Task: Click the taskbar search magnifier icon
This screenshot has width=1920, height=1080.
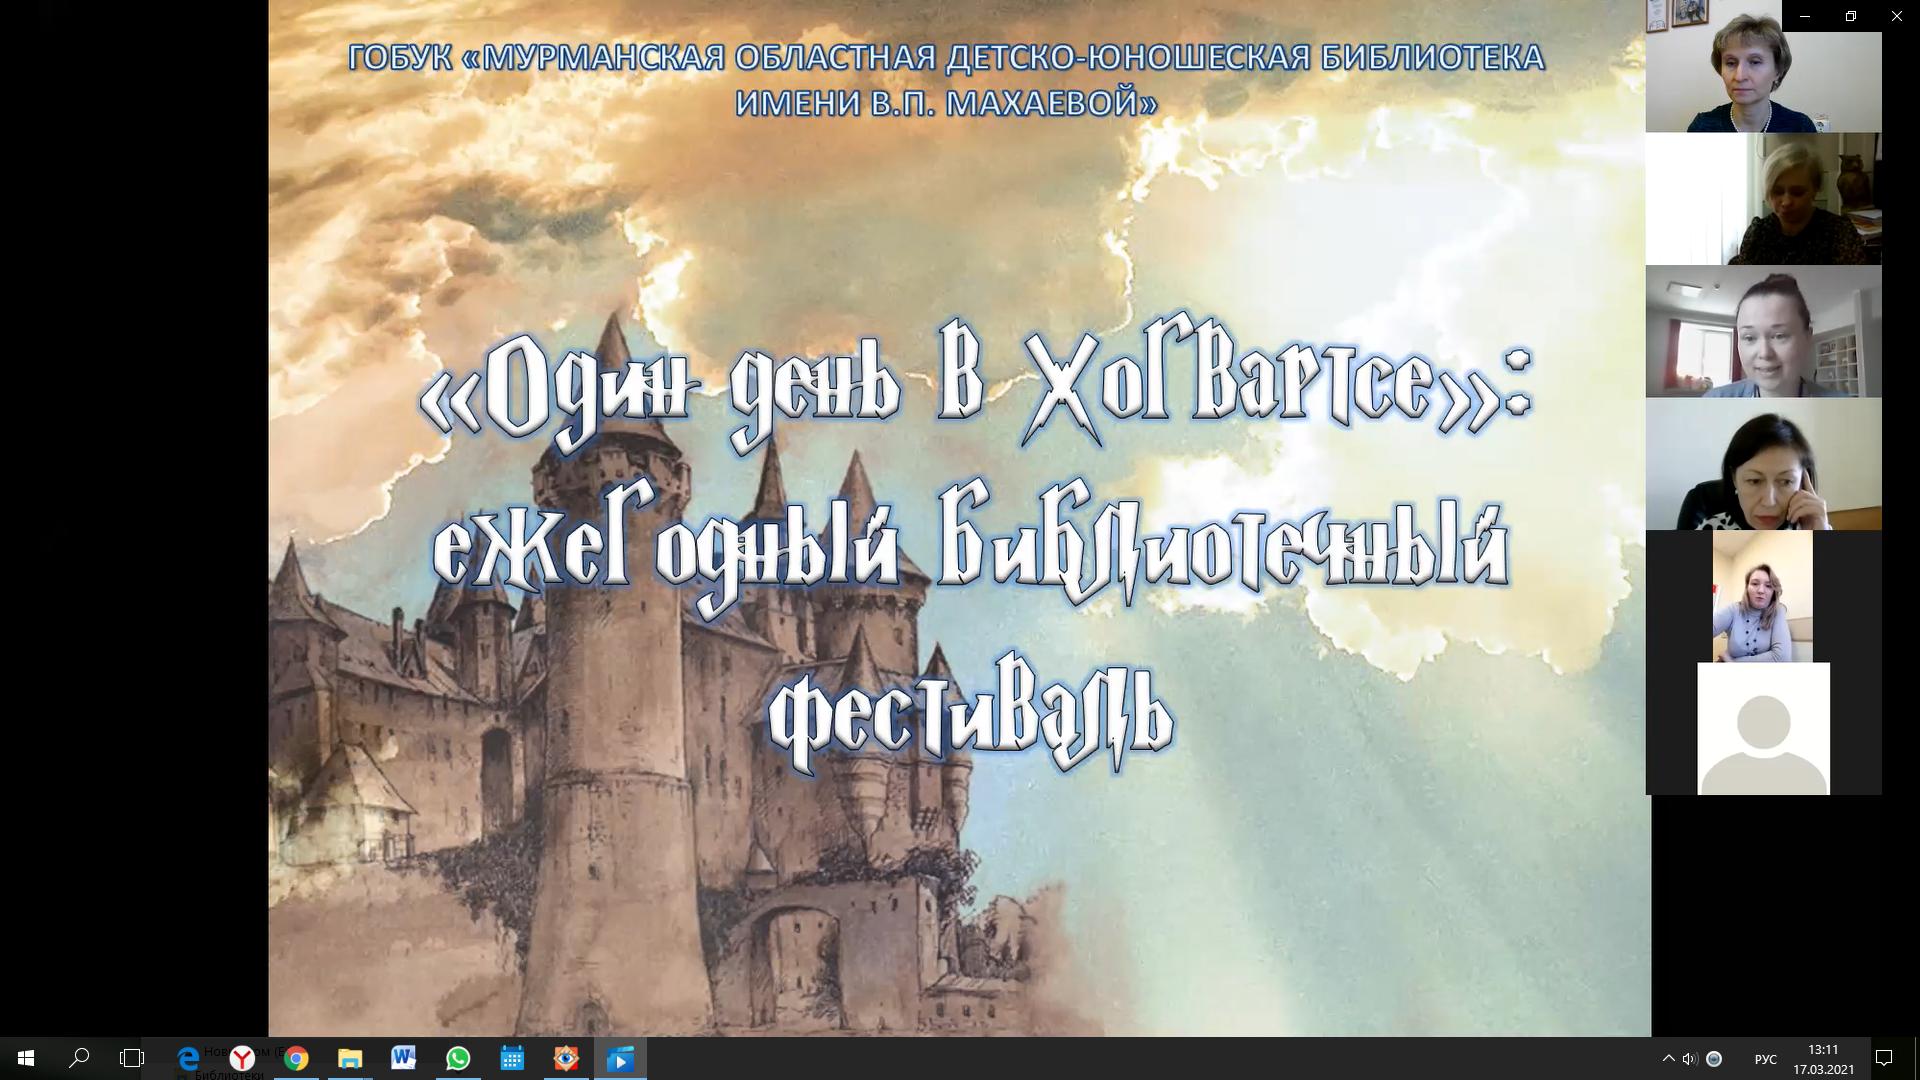Action: (x=79, y=1058)
